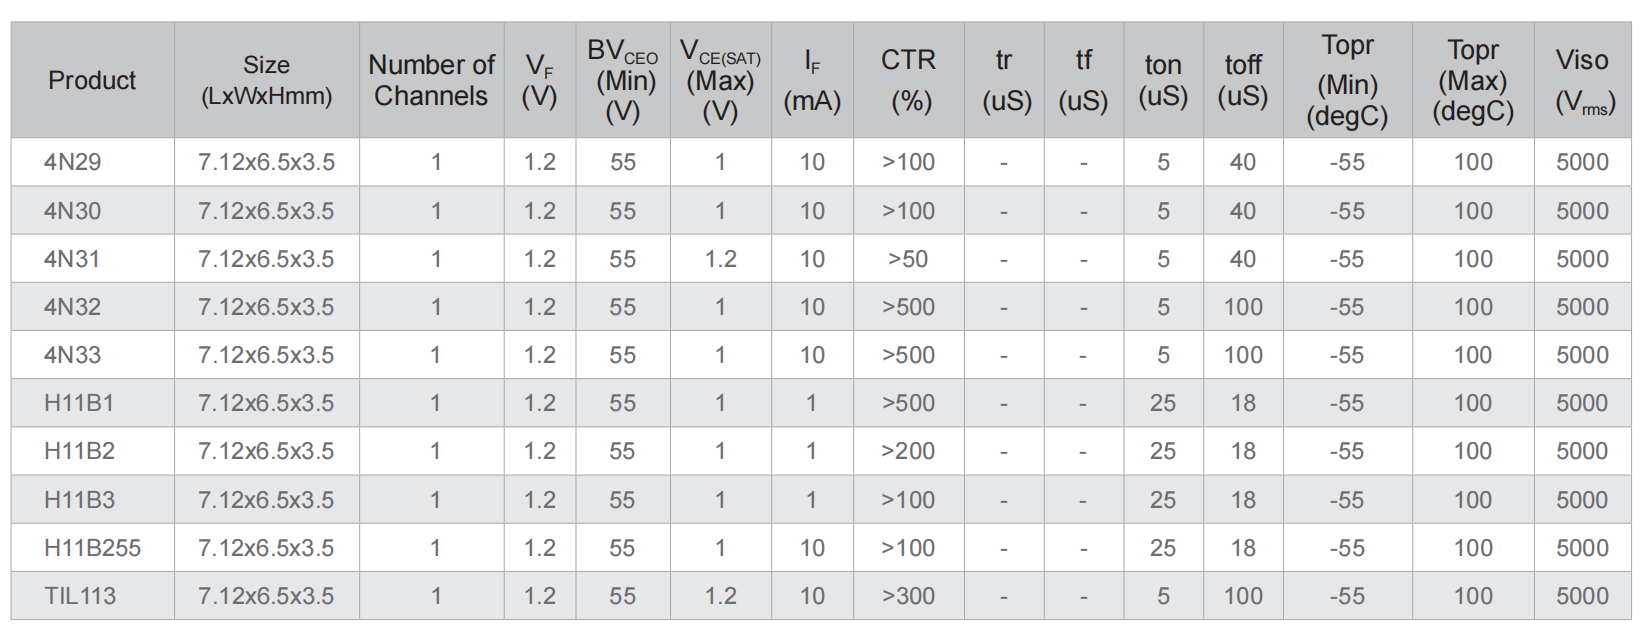
Task: Click the Product column header
Action: (x=92, y=80)
